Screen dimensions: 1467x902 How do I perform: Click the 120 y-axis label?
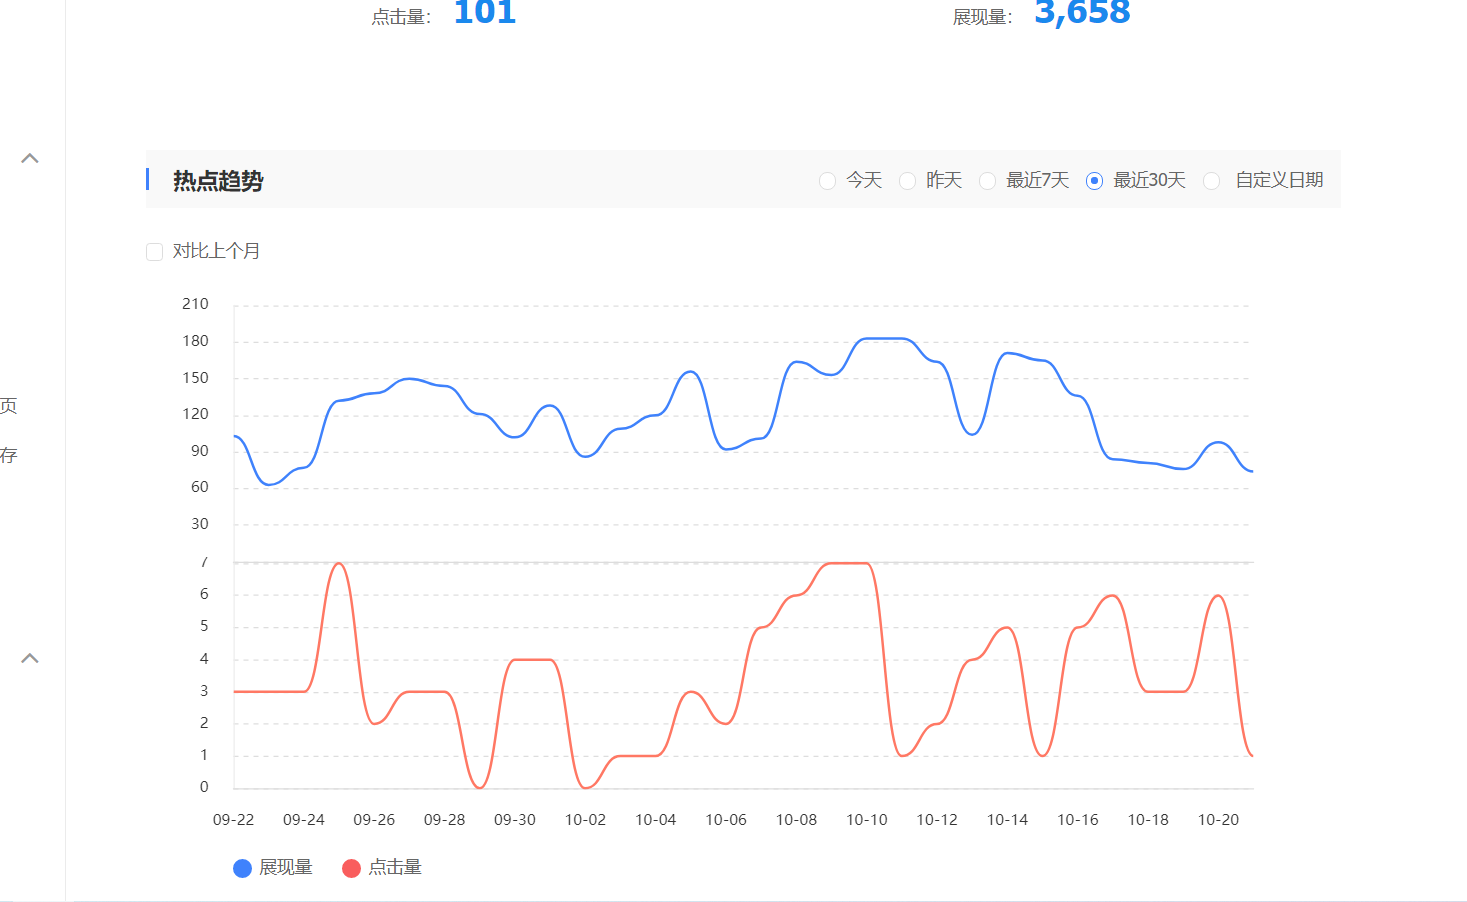[195, 414]
